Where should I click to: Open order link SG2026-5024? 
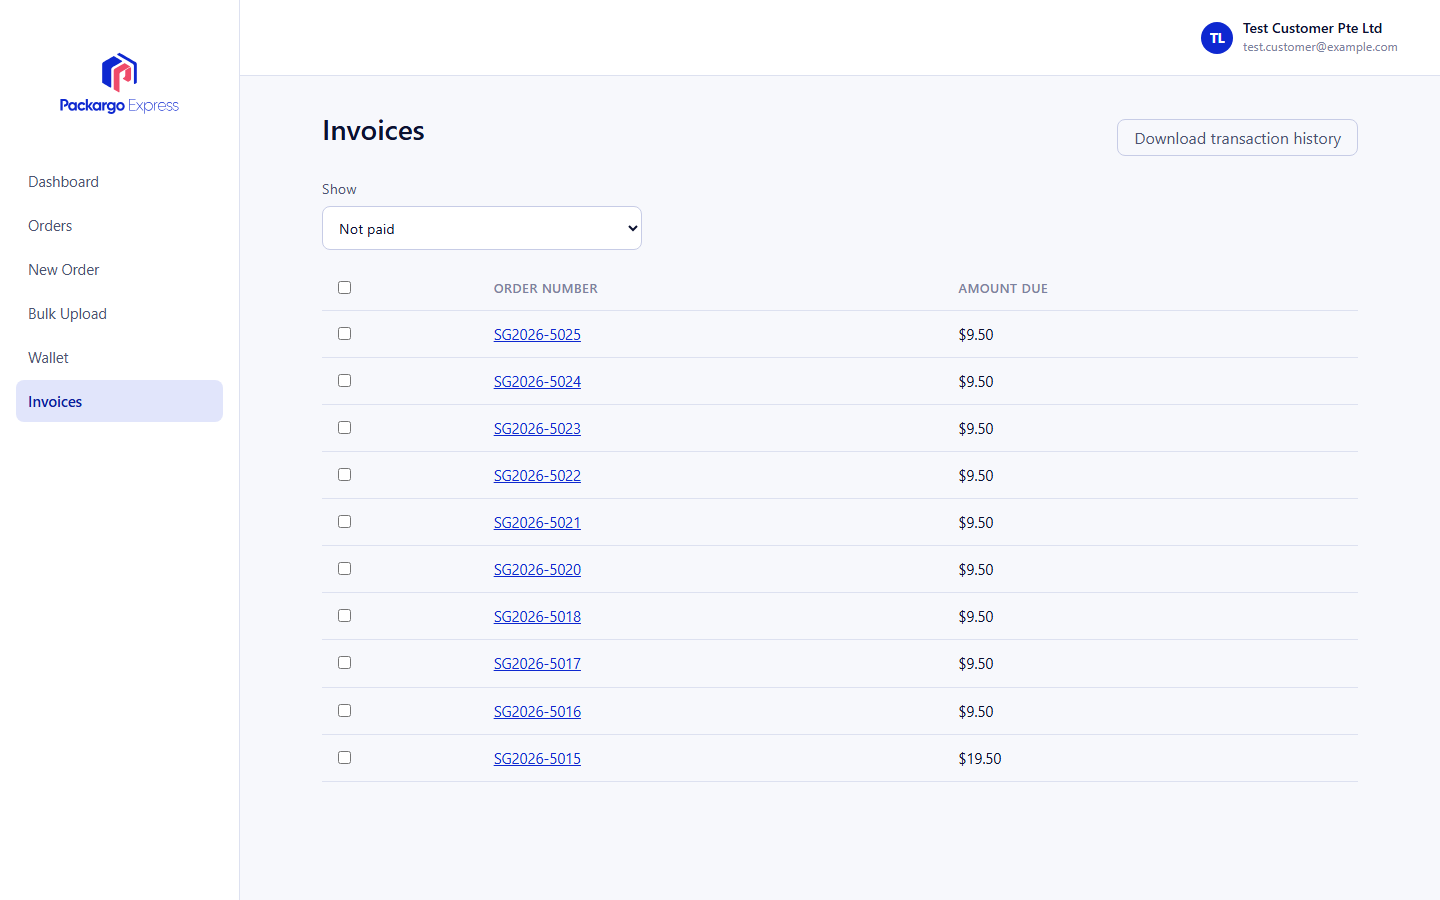click(537, 382)
